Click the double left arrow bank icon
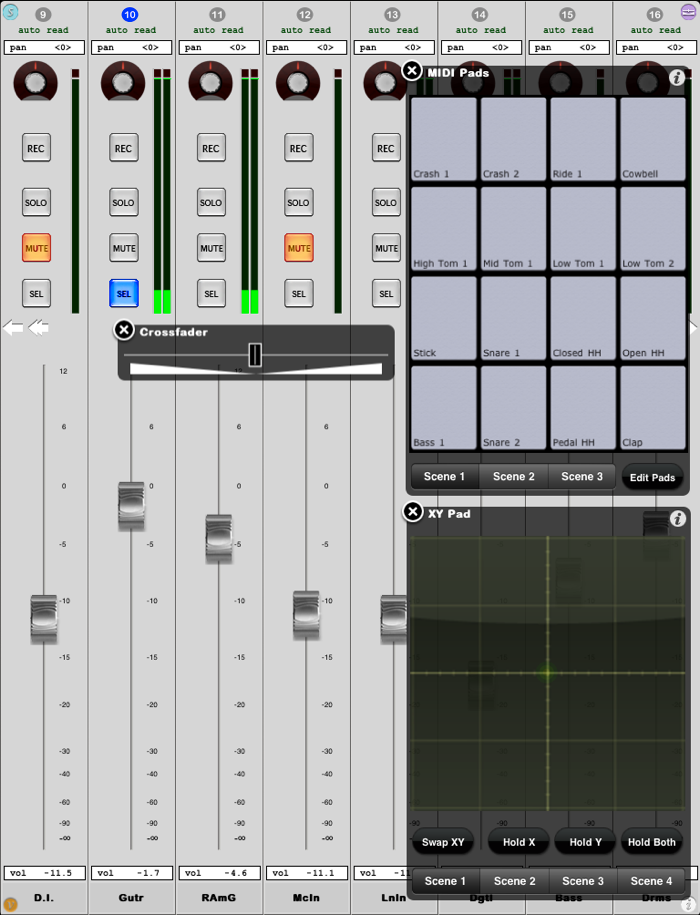 38,328
